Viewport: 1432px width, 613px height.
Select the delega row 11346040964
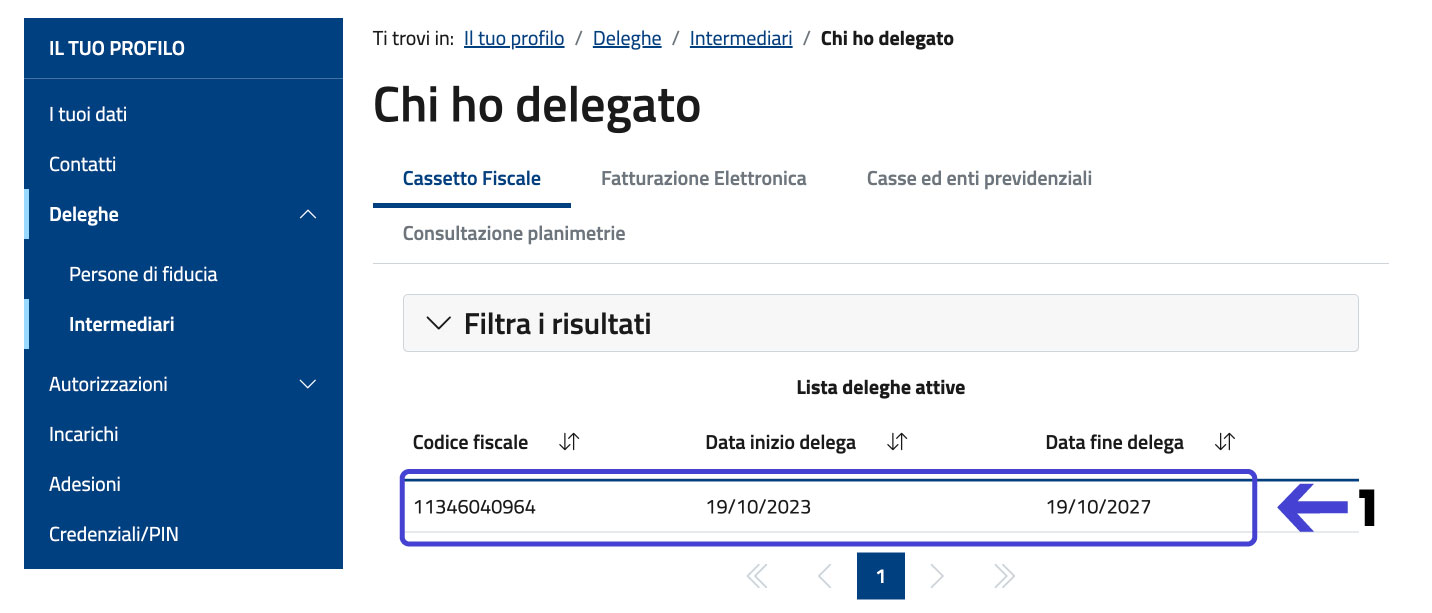(x=827, y=507)
